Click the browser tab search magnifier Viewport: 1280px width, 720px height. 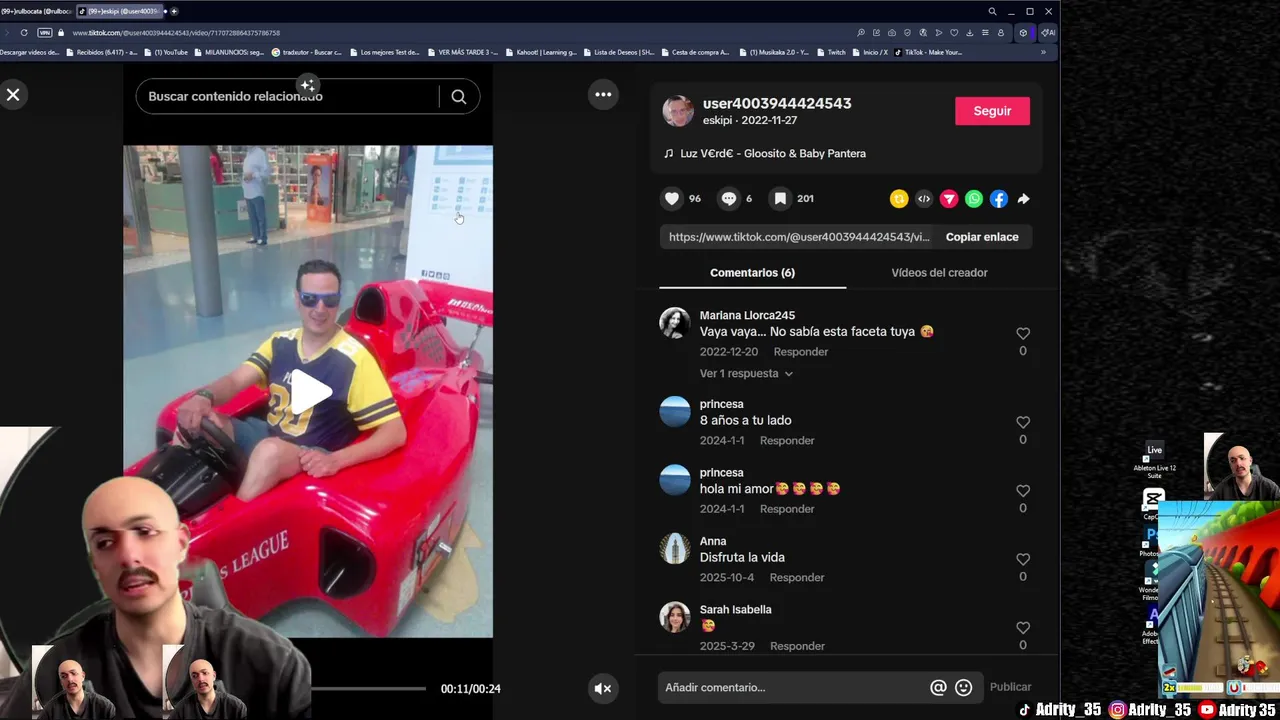point(992,11)
